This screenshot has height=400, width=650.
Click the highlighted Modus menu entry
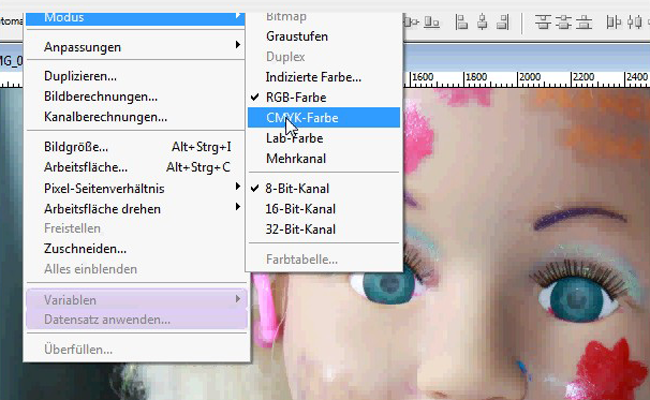pyautogui.click(x=136, y=19)
